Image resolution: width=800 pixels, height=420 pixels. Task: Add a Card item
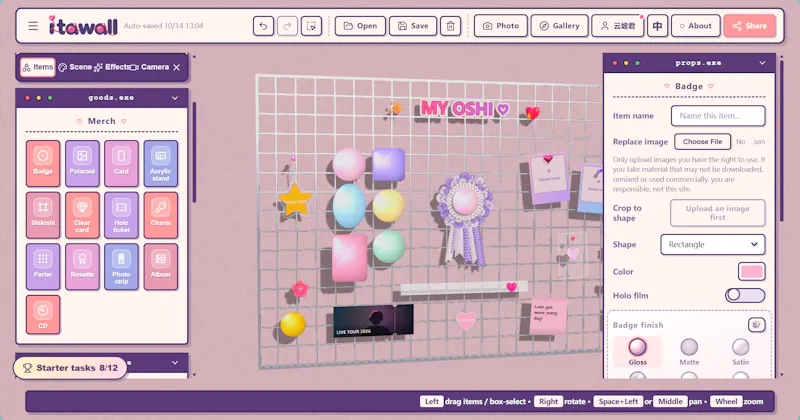point(121,163)
